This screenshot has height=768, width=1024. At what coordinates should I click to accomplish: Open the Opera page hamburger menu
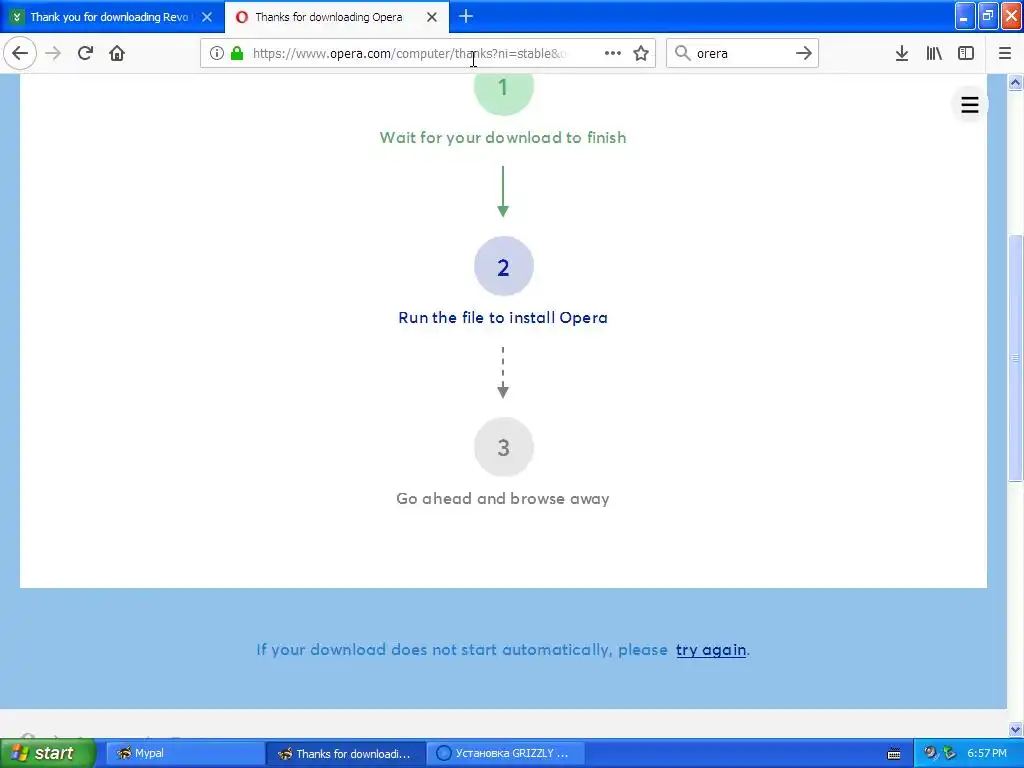tap(970, 105)
